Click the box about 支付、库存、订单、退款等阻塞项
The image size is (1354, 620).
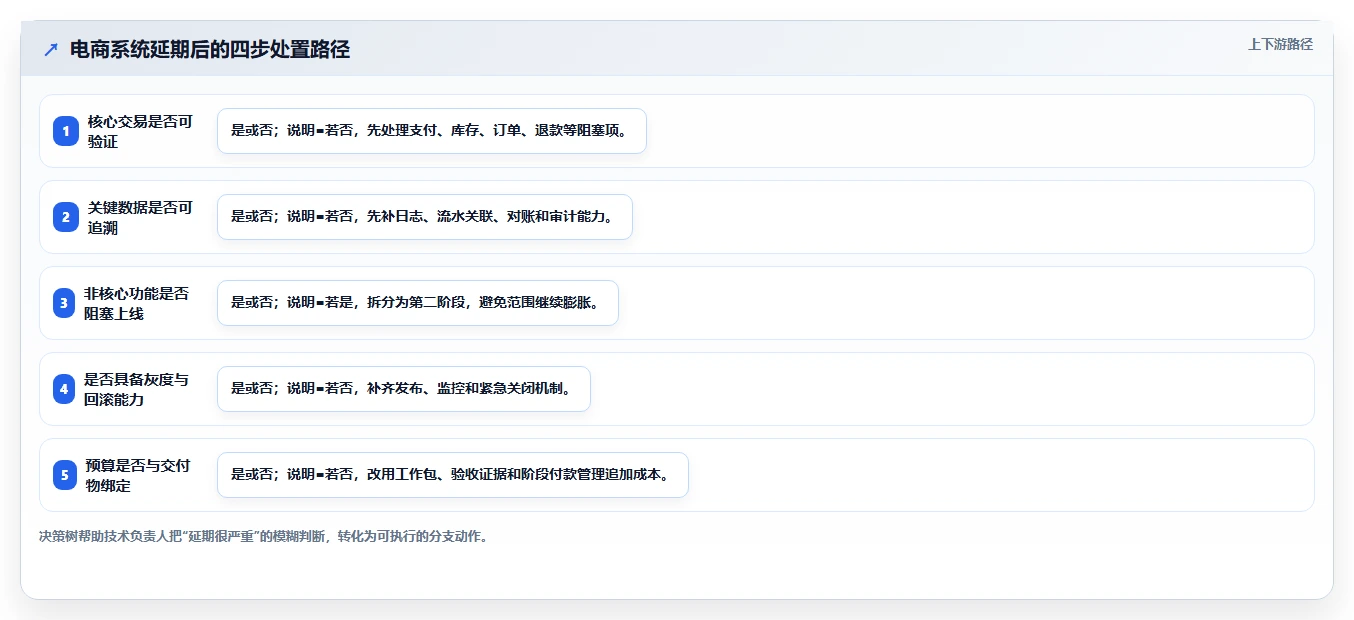432,131
